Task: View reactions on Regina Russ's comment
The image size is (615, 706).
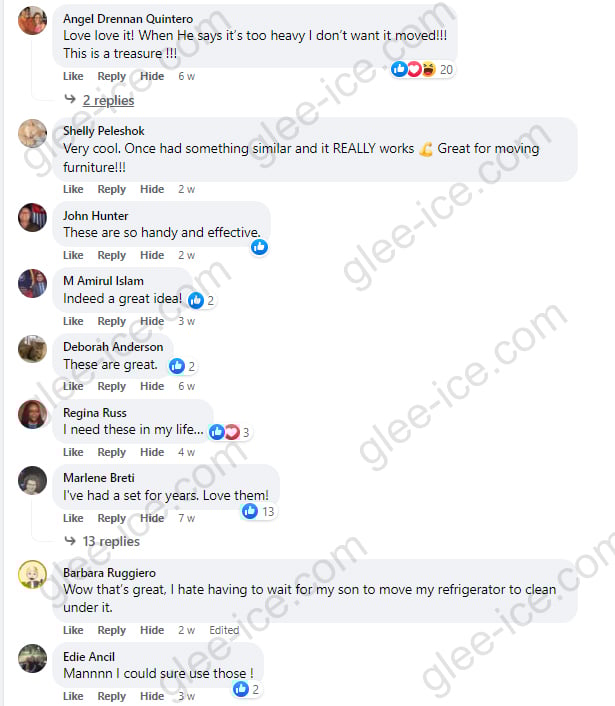Action: tap(229, 432)
